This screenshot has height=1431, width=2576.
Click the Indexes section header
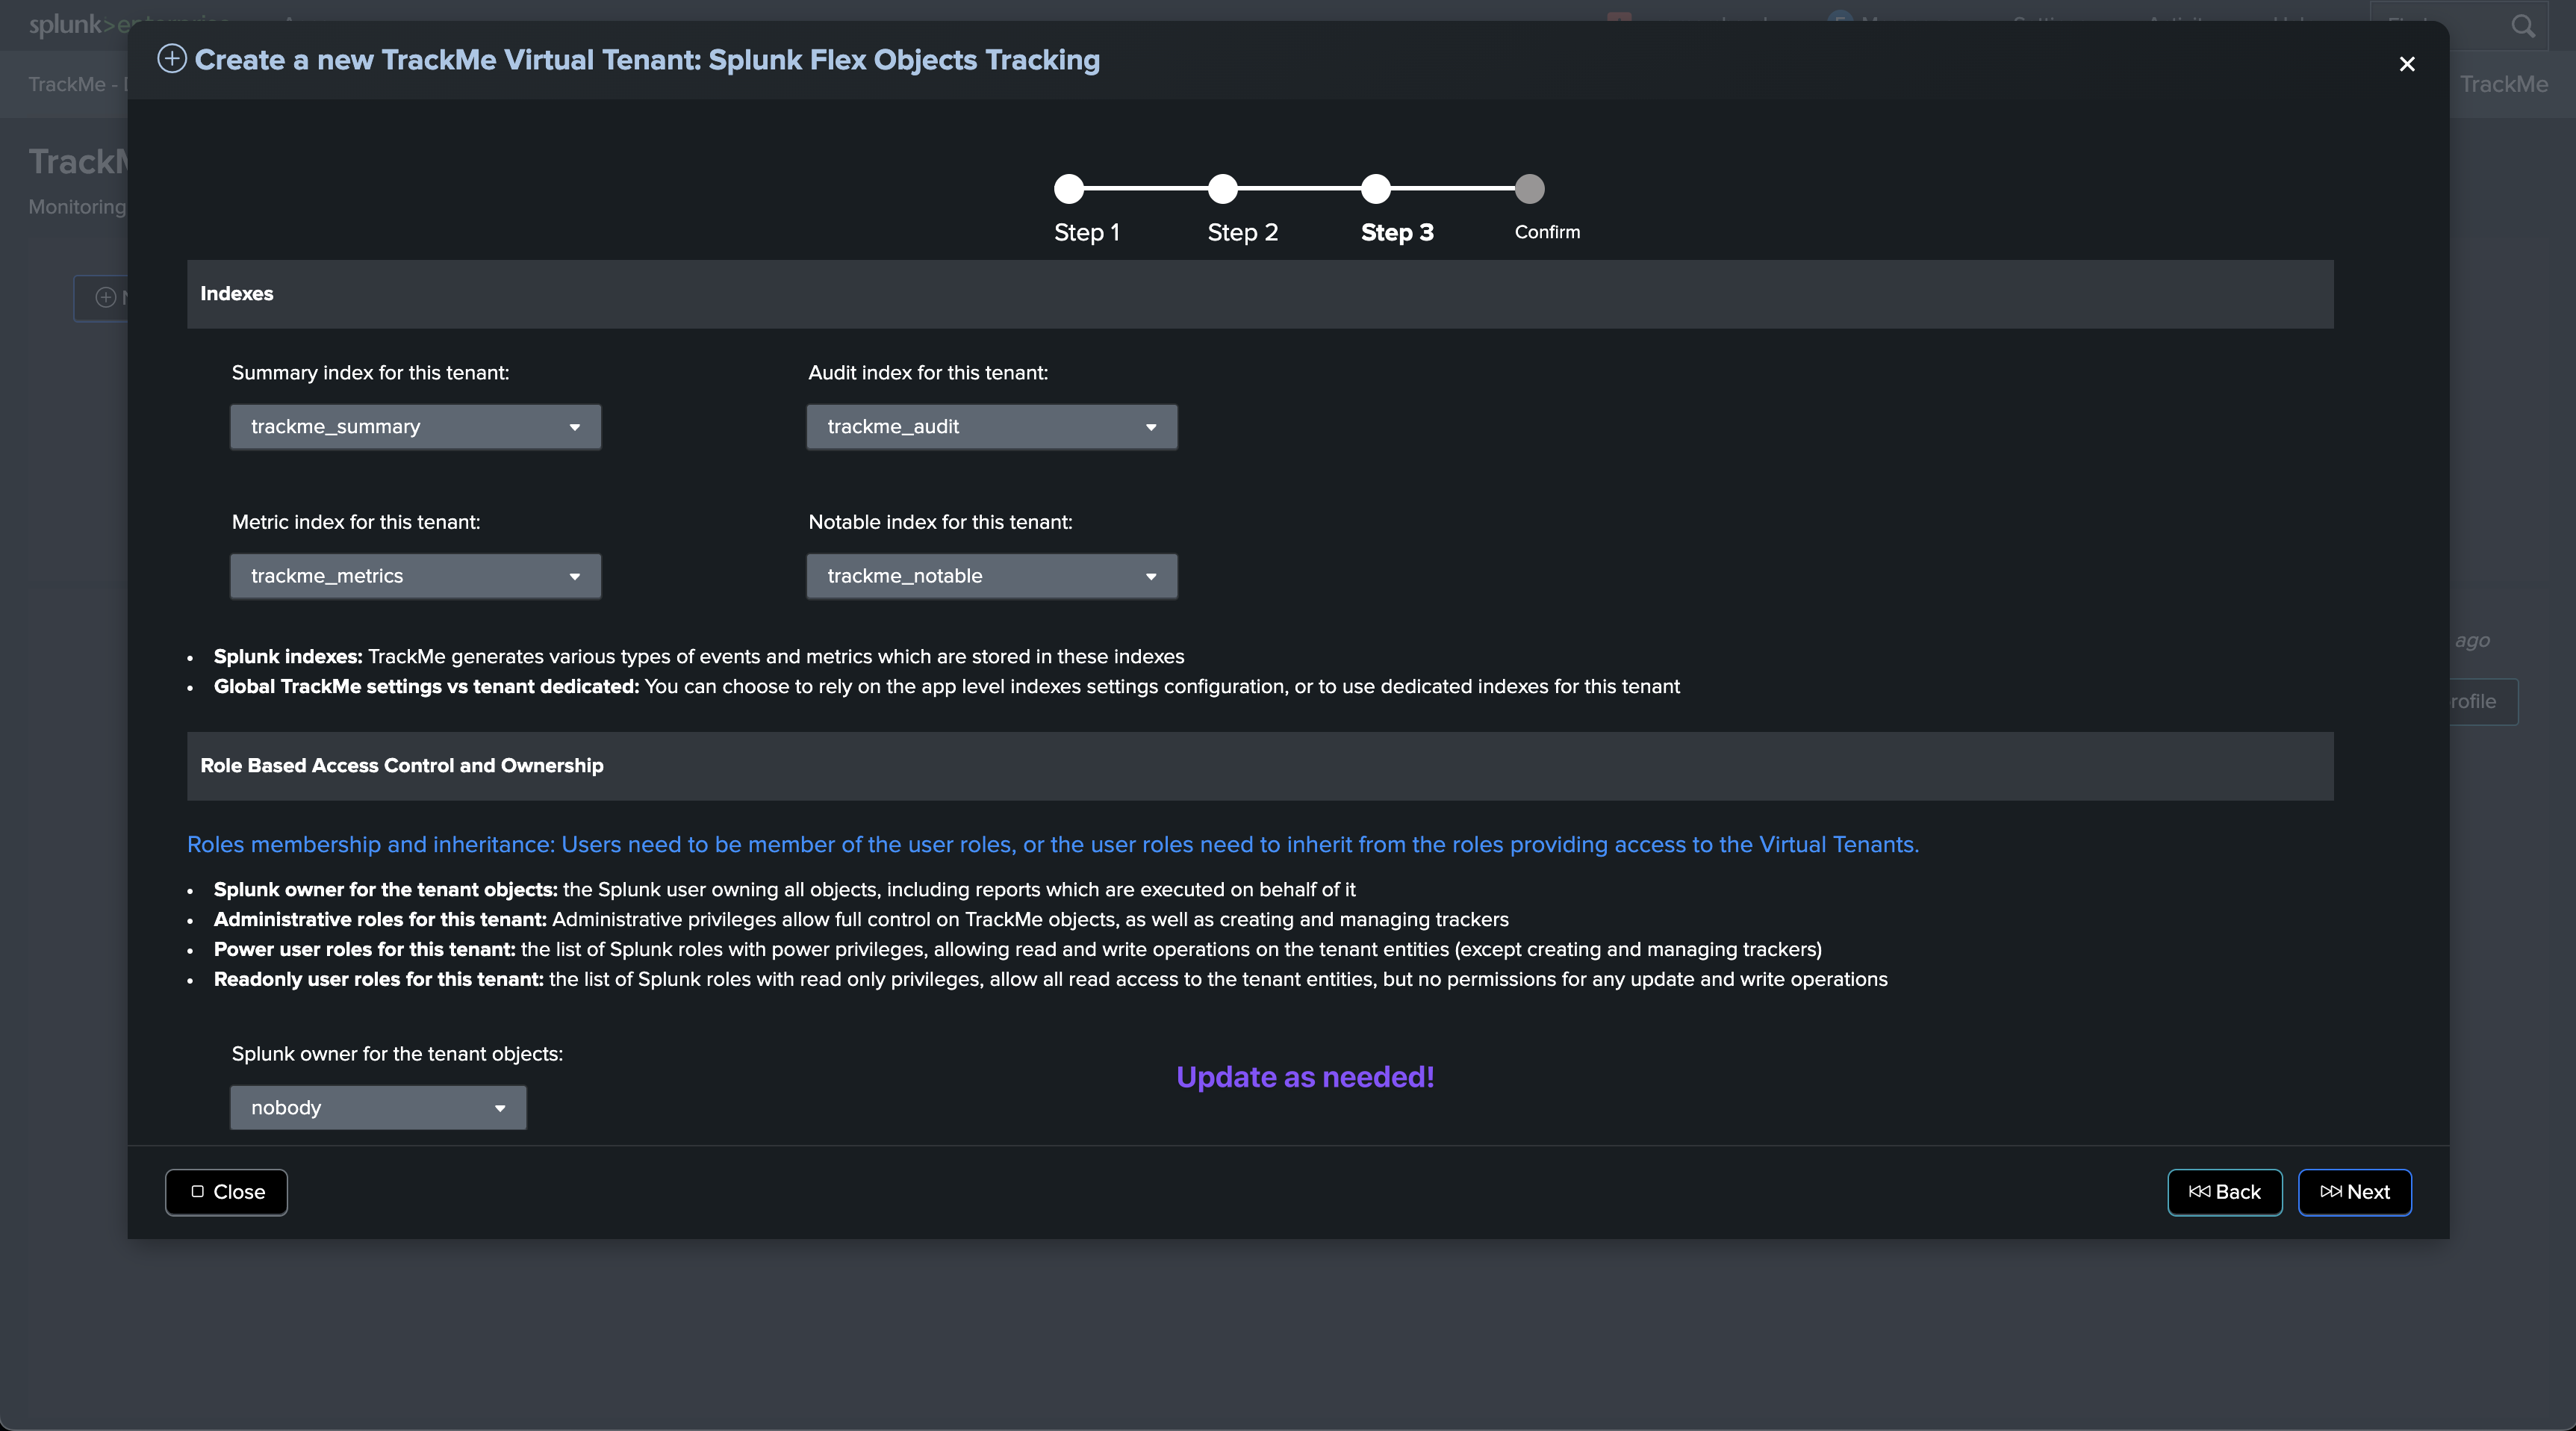pos(1260,294)
